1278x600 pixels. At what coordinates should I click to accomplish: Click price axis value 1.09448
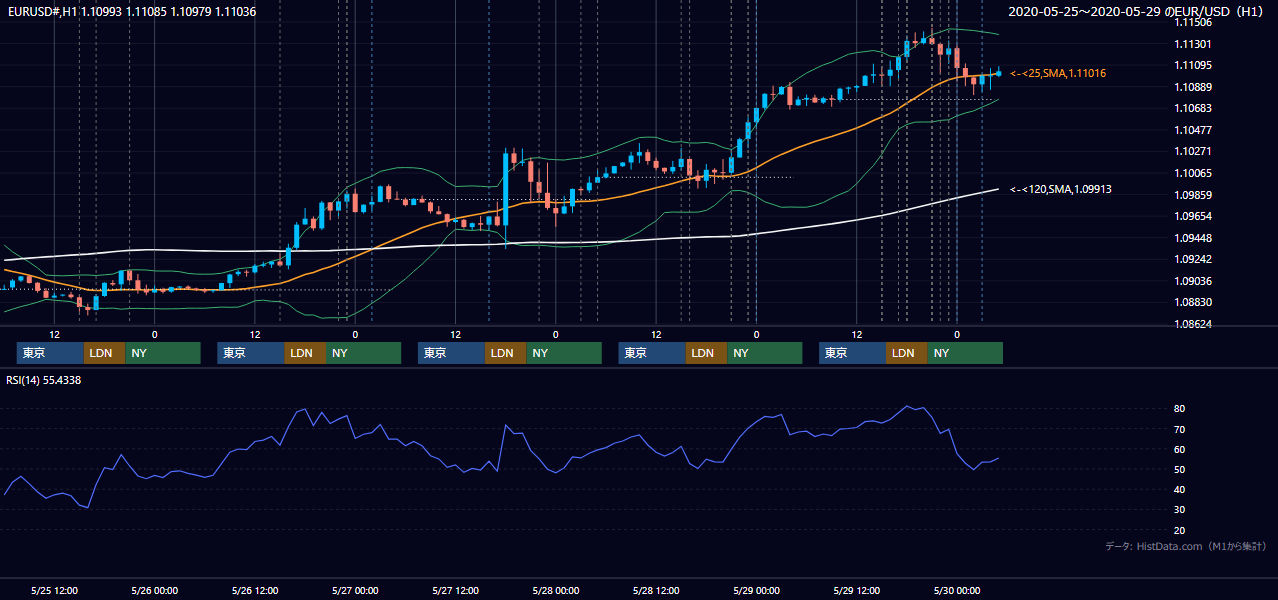coord(1193,238)
